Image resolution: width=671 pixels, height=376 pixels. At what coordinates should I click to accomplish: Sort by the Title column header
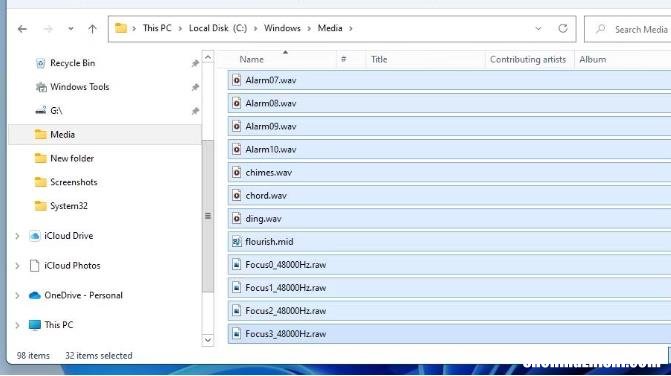[x=379, y=59]
